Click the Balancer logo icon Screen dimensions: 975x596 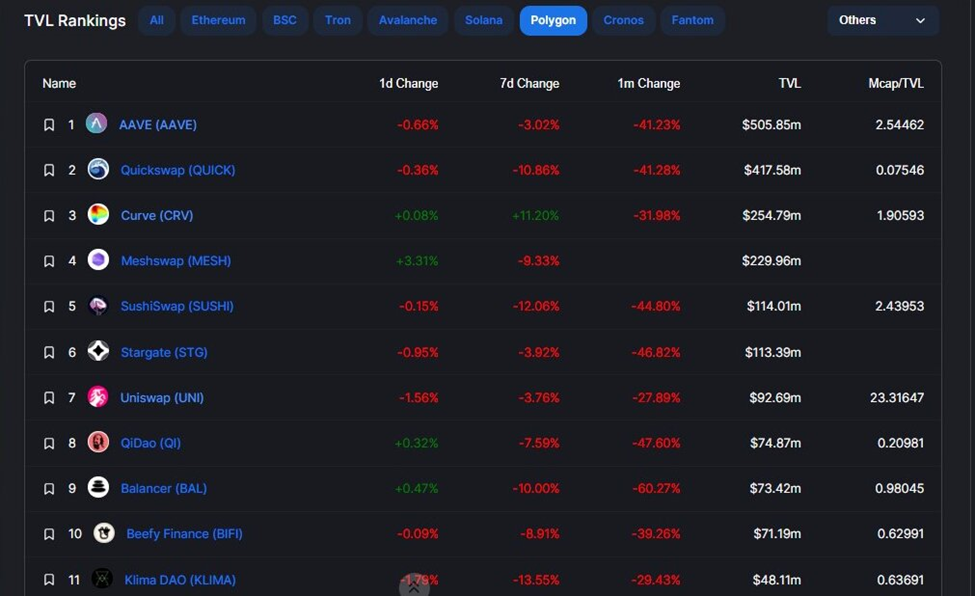tap(98, 488)
